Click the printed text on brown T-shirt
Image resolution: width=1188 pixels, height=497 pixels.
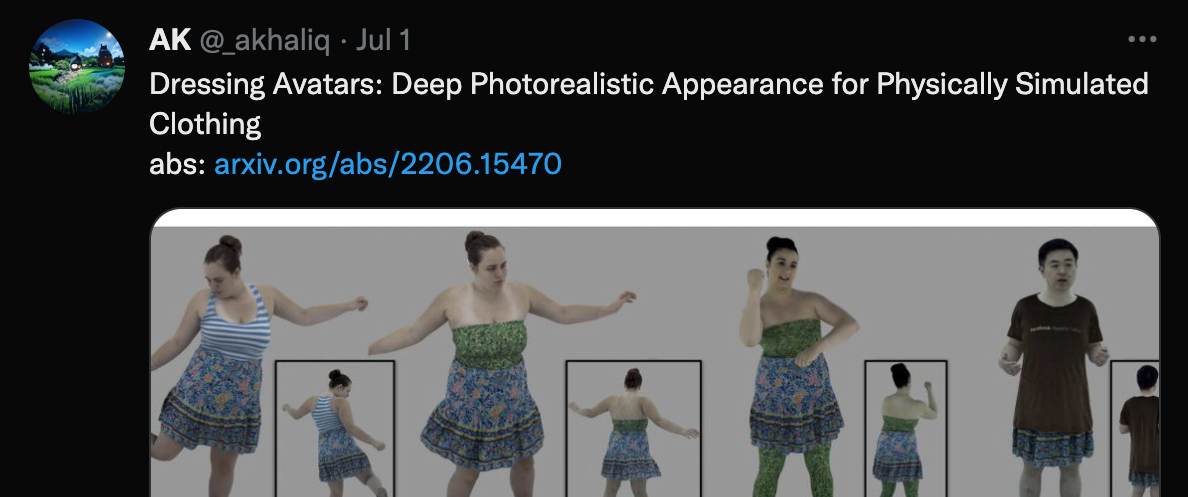[x=1053, y=328]
